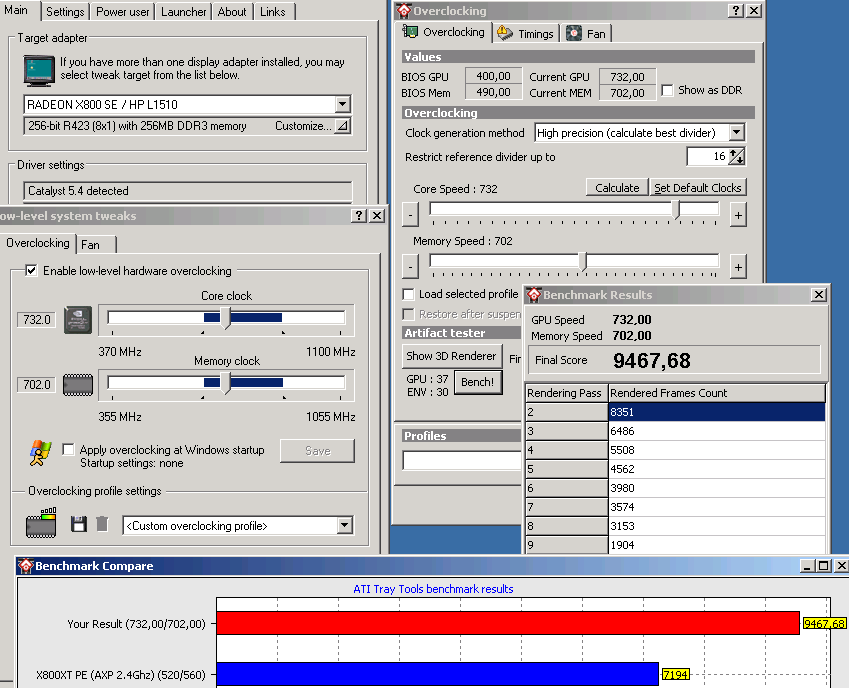The width and height of the screenshot is (850, 688).
Task: Open help in the Overclocking window
Action: [736, 10]
